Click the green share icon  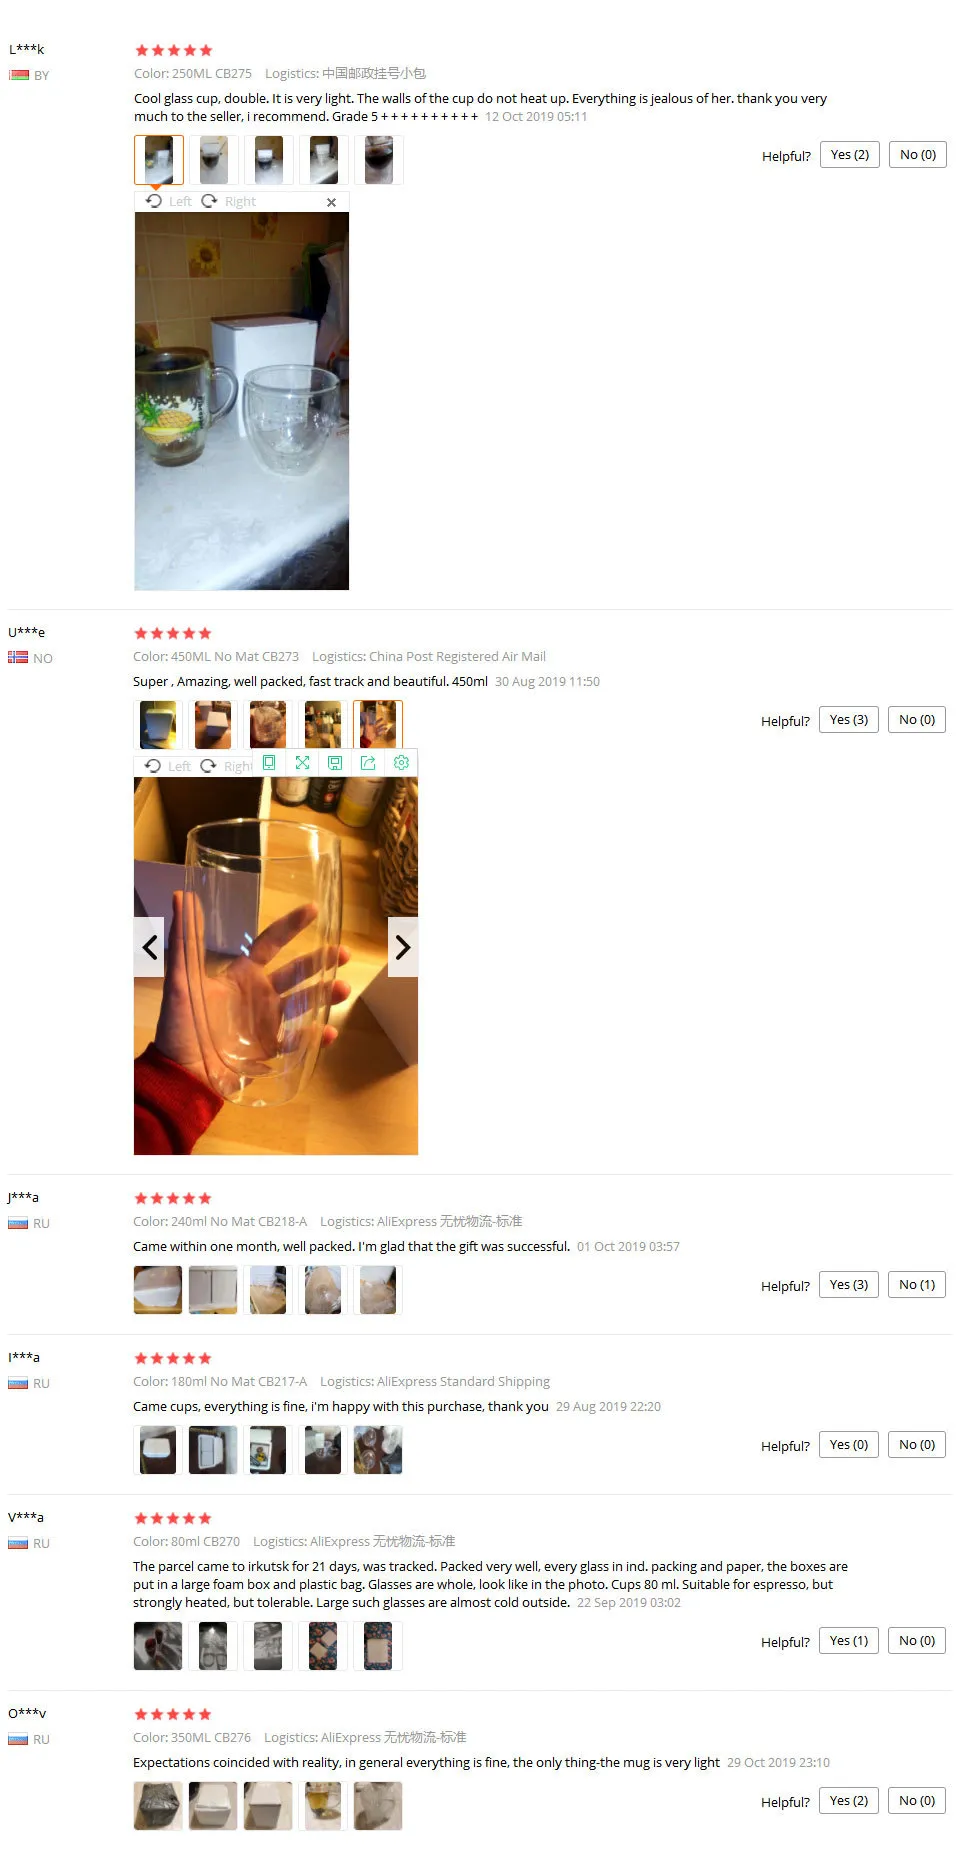368,763
